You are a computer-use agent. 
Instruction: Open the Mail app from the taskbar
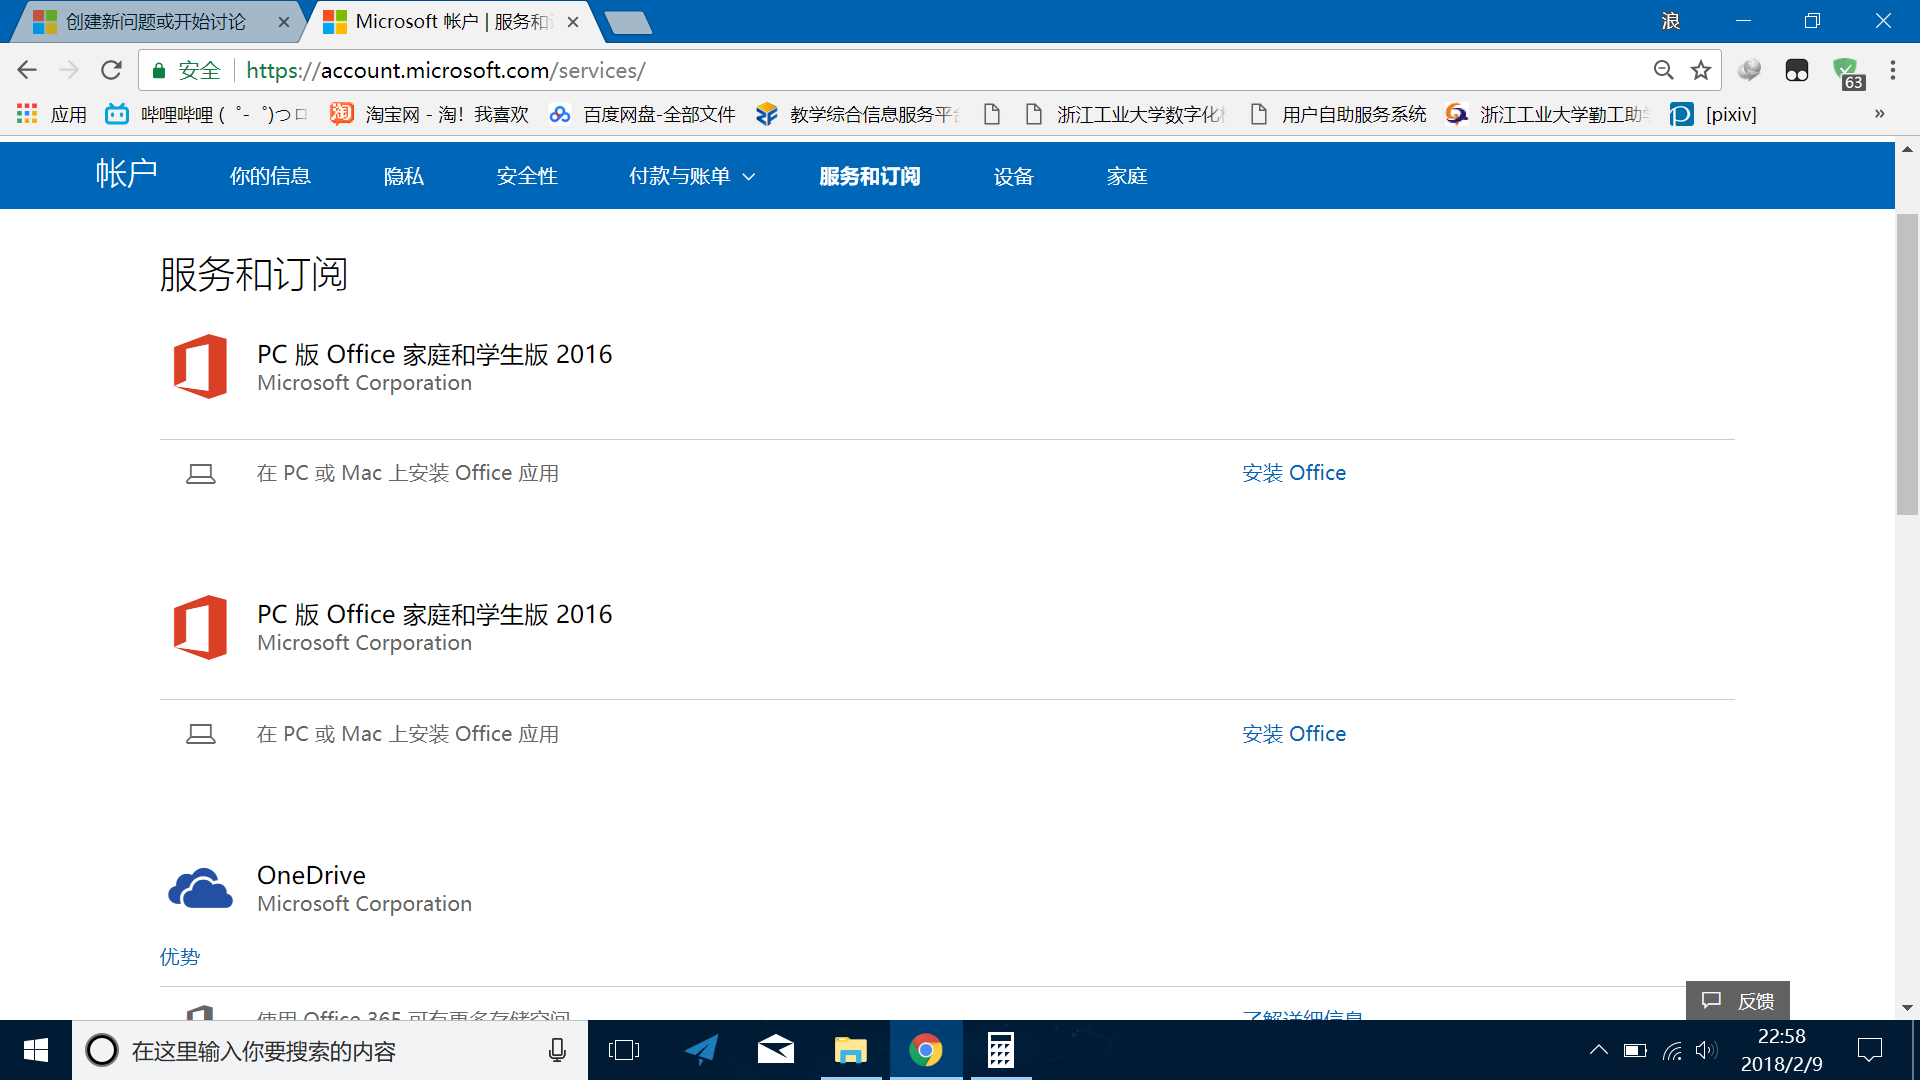pos(776,1050)
